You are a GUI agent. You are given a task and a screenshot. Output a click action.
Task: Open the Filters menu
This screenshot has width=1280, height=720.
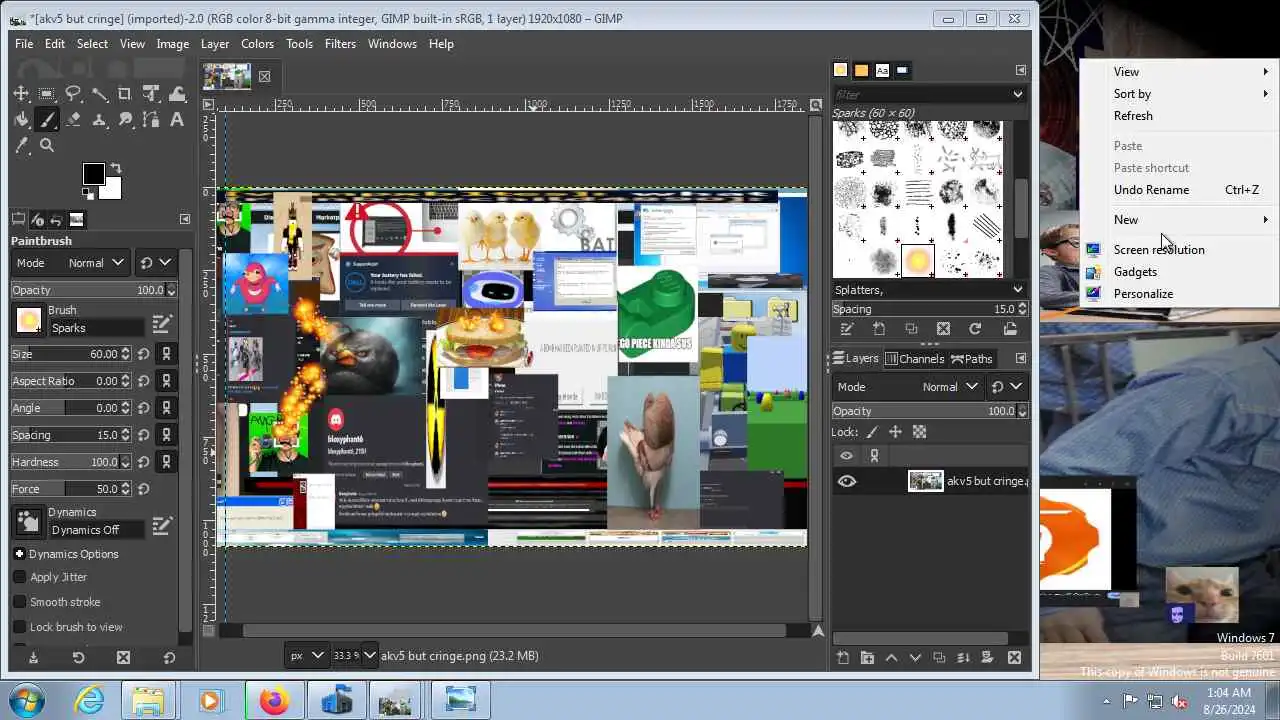pyautogui.click(x=340, y=44)
